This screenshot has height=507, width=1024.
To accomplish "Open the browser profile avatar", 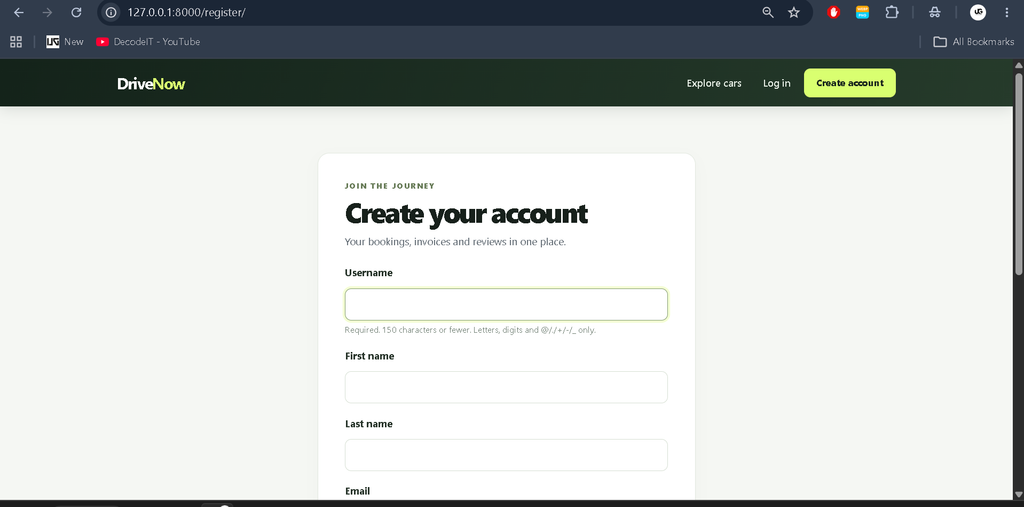I will point(978,12).
